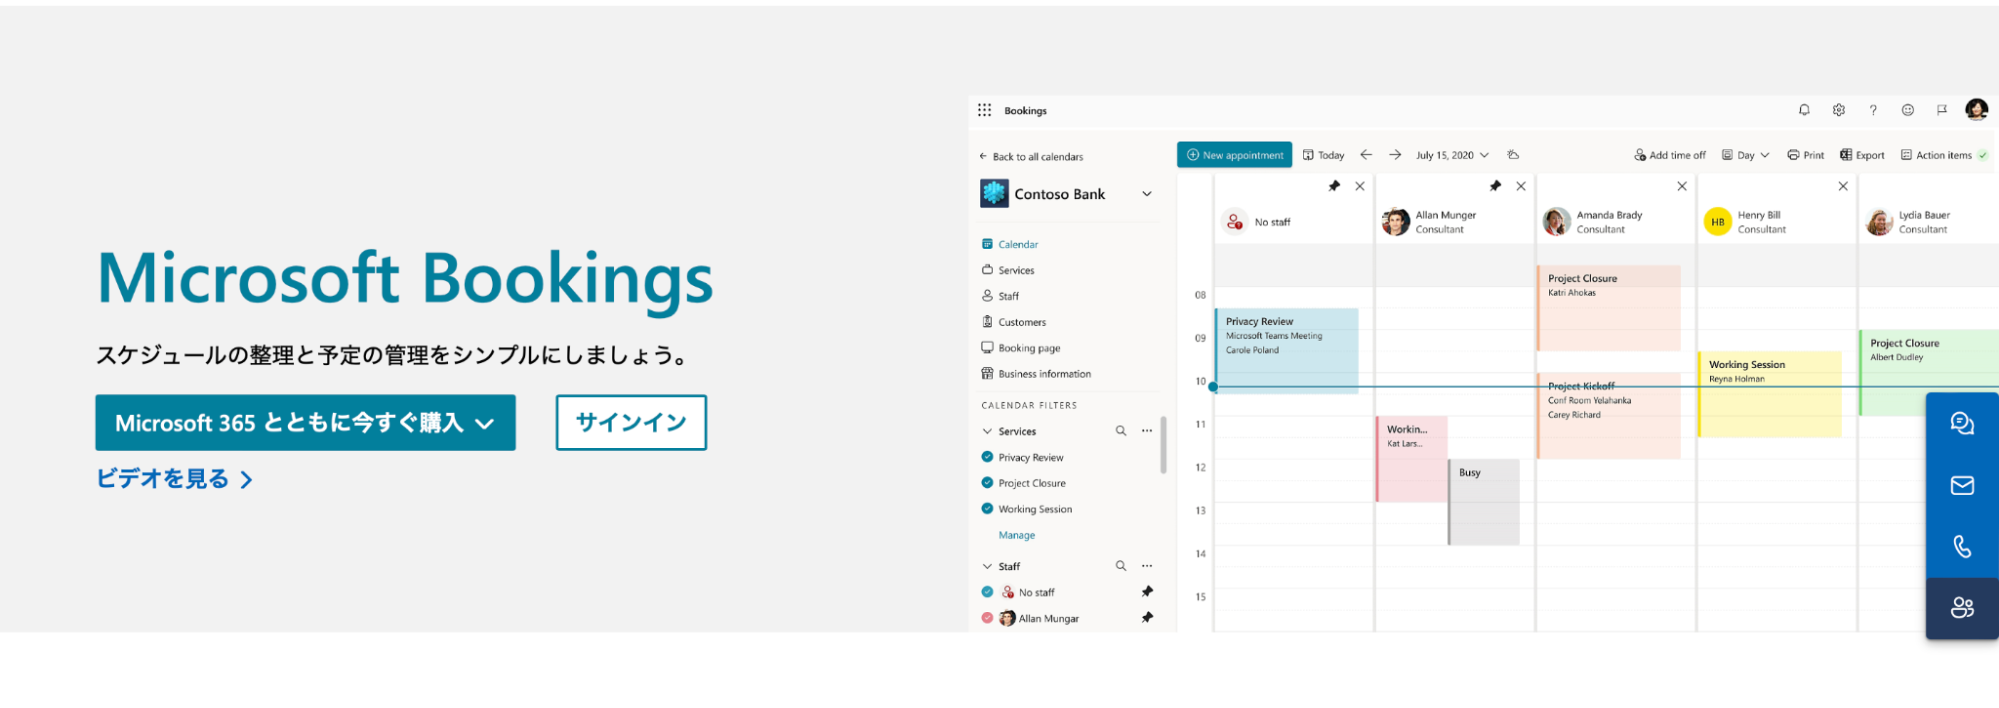Toggle the Working Session service filter

click(x=987, y=509)
